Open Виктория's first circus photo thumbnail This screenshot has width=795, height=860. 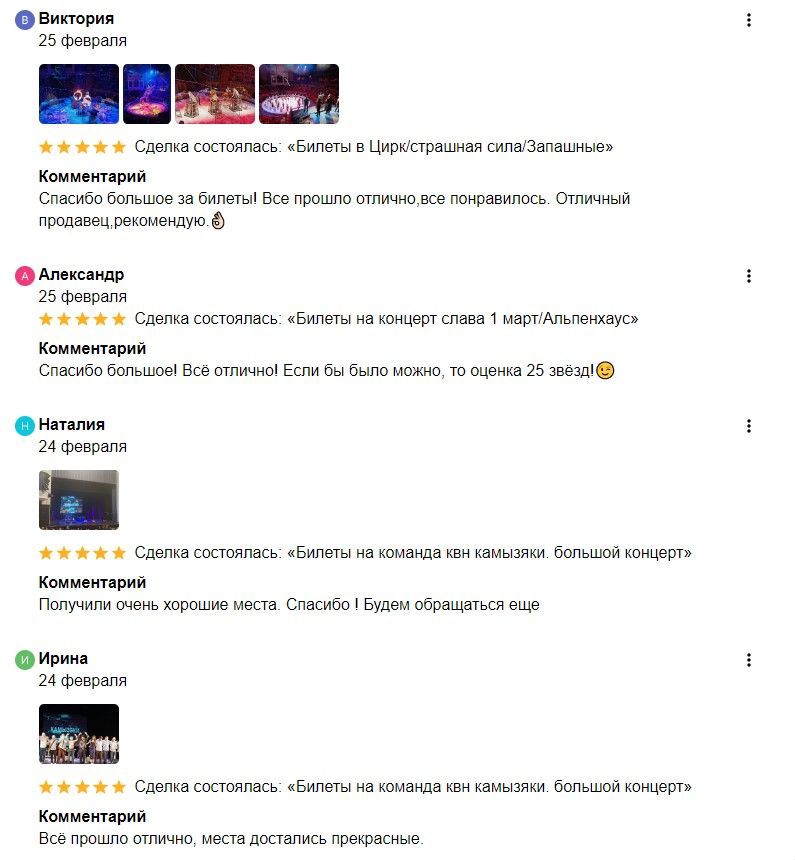79,94
